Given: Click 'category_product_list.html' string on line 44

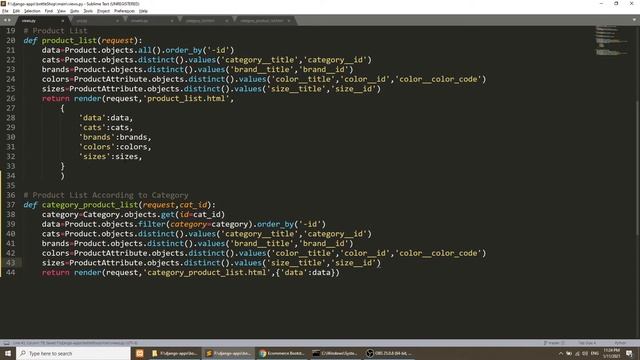Looking at the screenshot, I should tap(207, 272).
